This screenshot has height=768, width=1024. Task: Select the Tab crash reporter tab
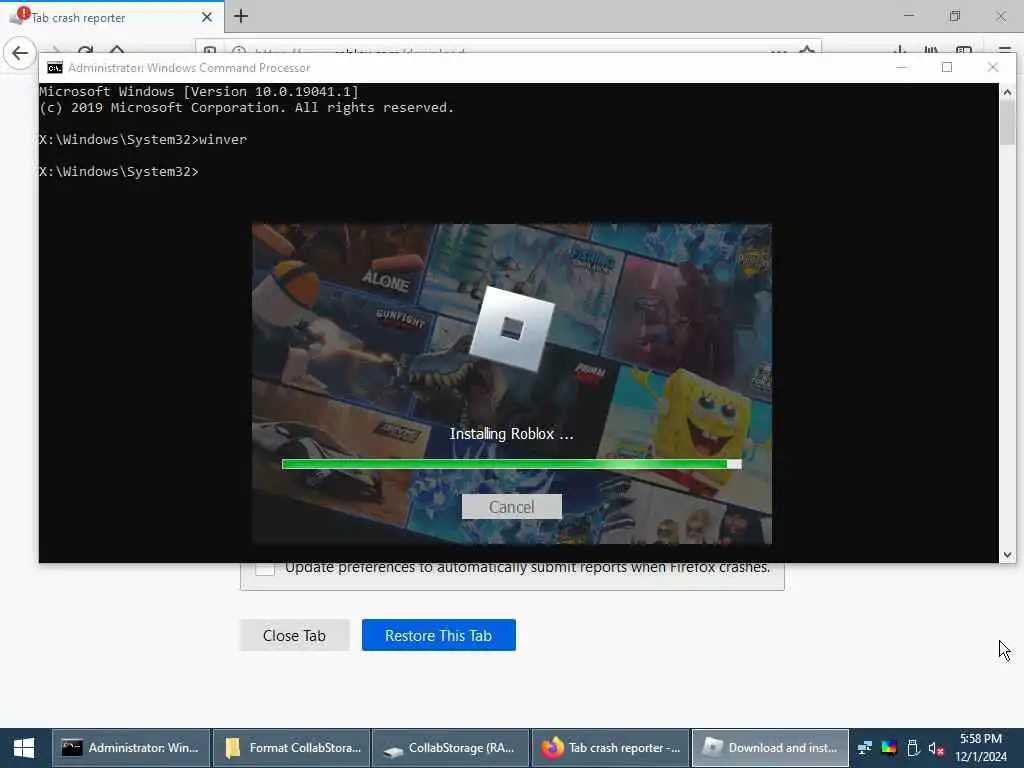coord(111,17)
